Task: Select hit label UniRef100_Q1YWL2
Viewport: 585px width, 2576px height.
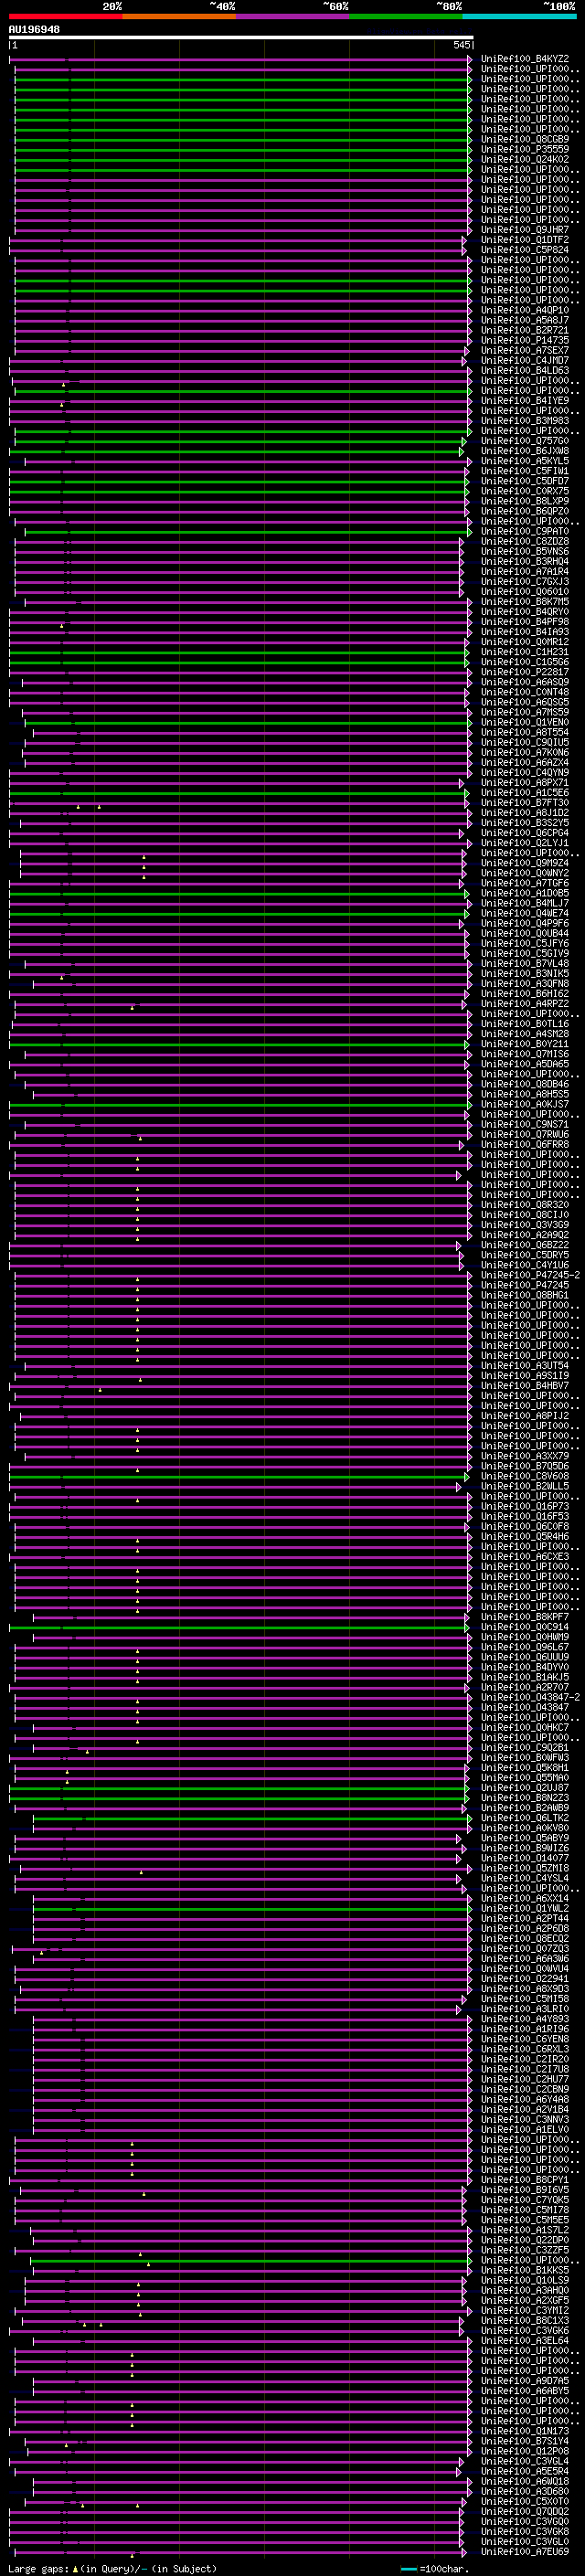Action: [525, 1908]
